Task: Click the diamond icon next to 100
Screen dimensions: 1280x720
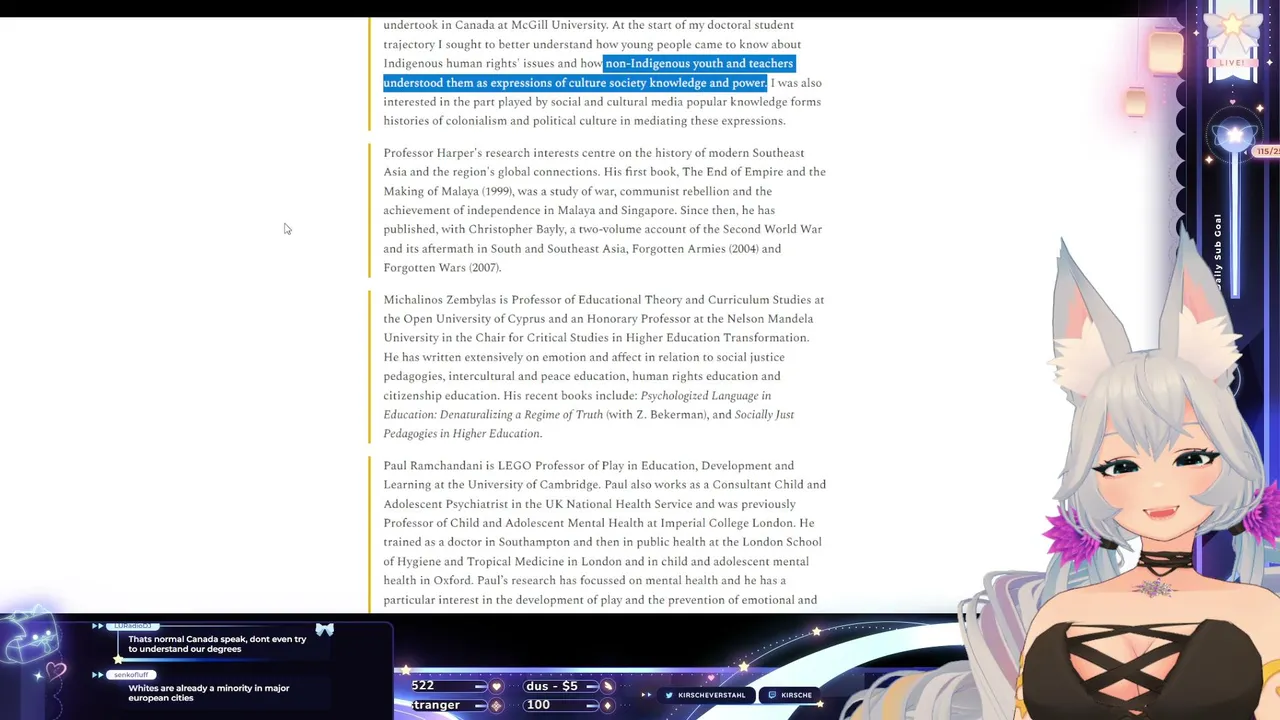Action: pyautogui.click(x=607, y=705)
